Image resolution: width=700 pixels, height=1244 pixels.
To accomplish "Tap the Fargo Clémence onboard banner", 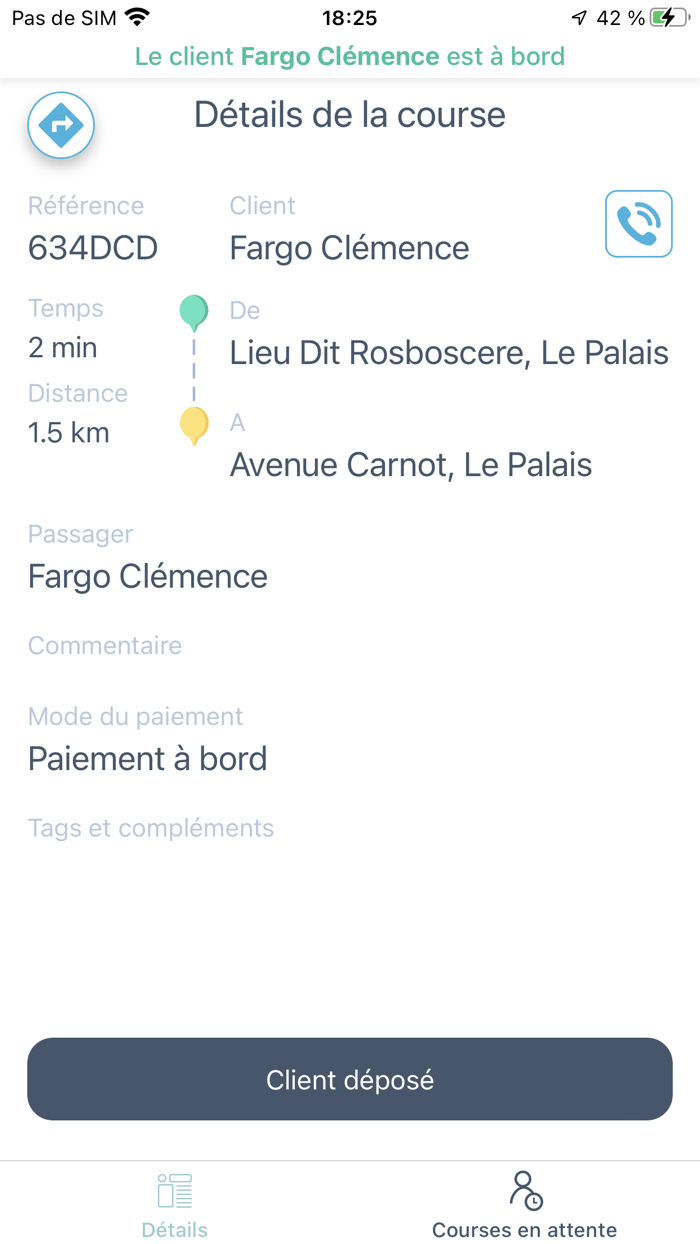I will coord(349,56).
